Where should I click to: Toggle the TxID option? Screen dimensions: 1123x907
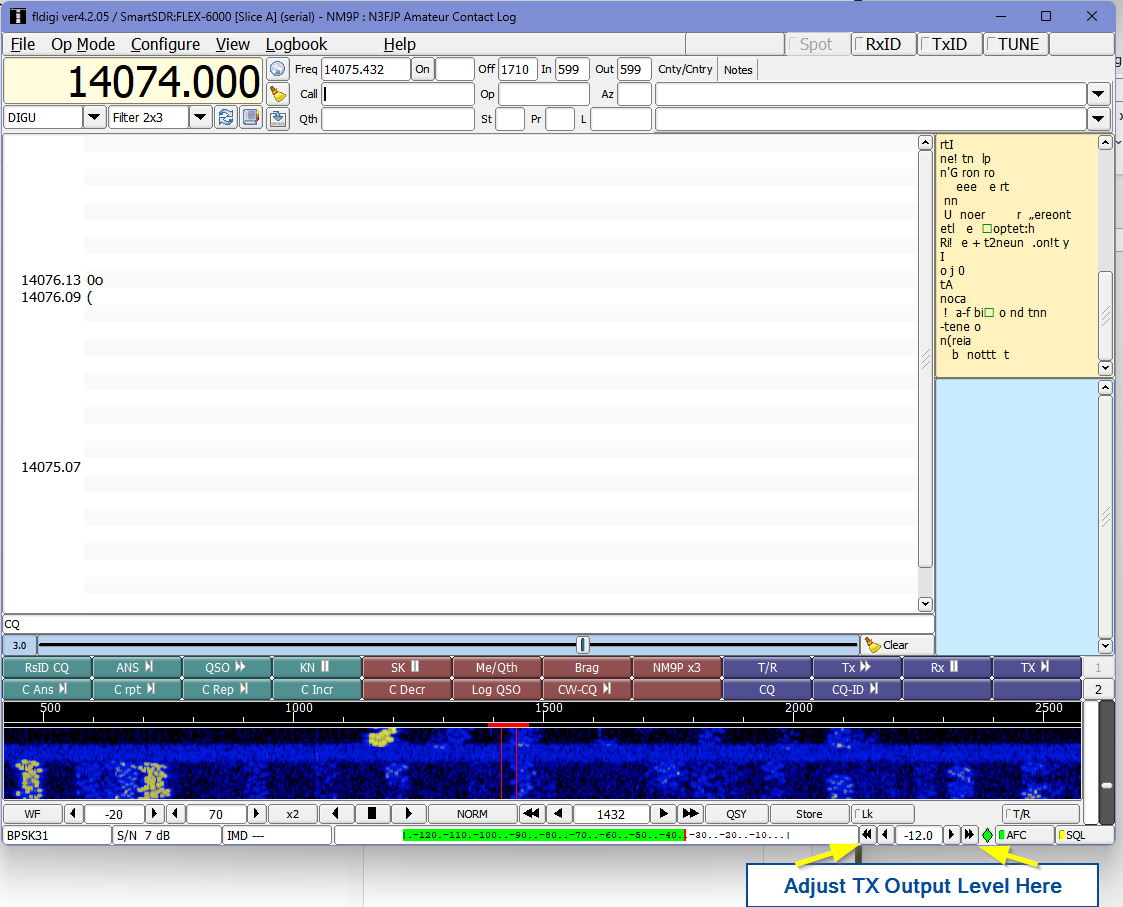pos(948,44)
